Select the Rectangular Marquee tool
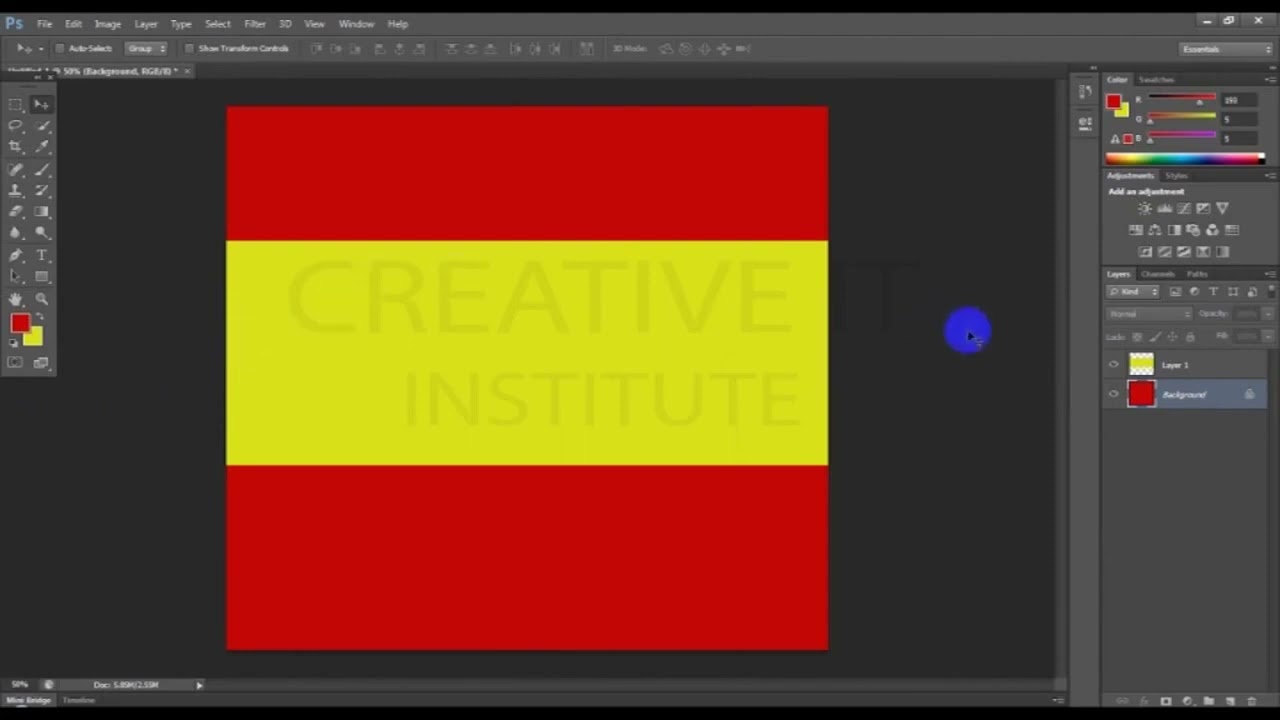Image resolution: width=1280 pixels, height=720 pixels. coord(16,104)
